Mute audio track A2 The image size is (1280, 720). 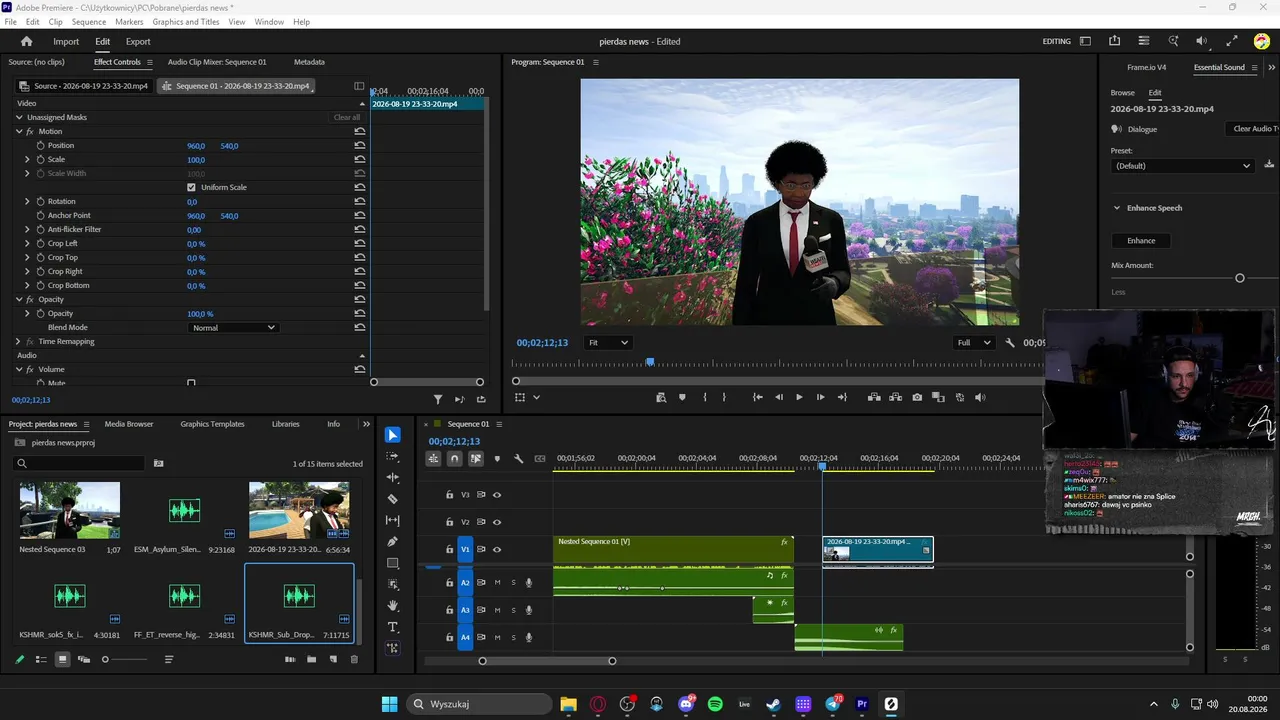497,582
